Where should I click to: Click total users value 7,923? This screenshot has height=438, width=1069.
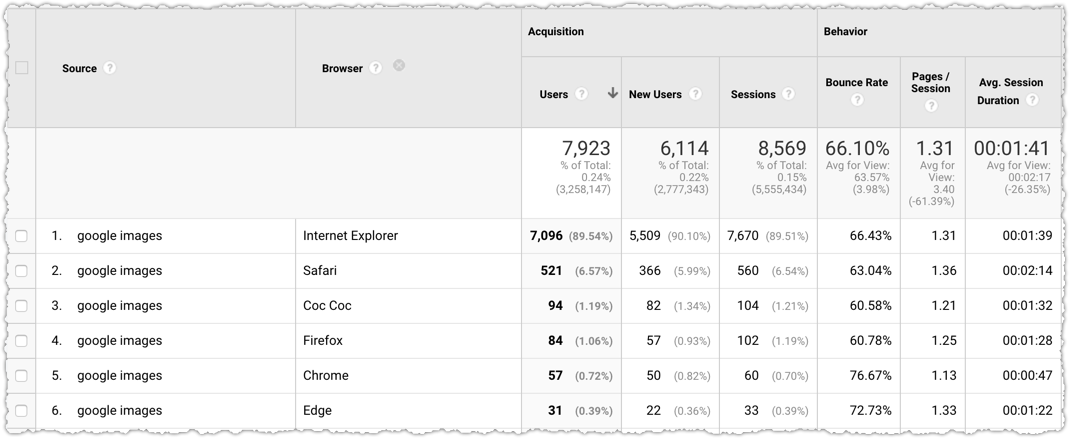click(x=586, y=148)
